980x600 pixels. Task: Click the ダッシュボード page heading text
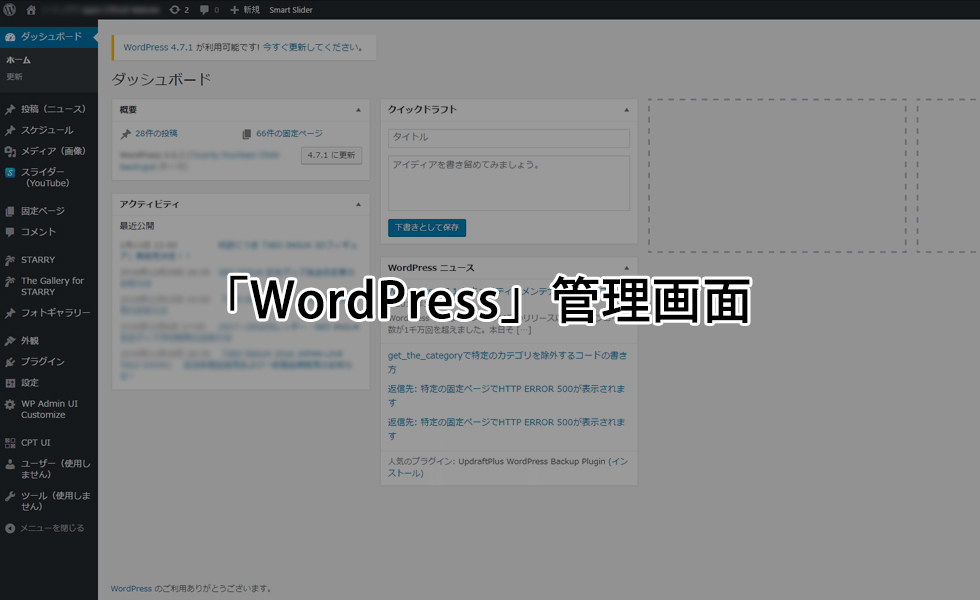pos(161,80)
